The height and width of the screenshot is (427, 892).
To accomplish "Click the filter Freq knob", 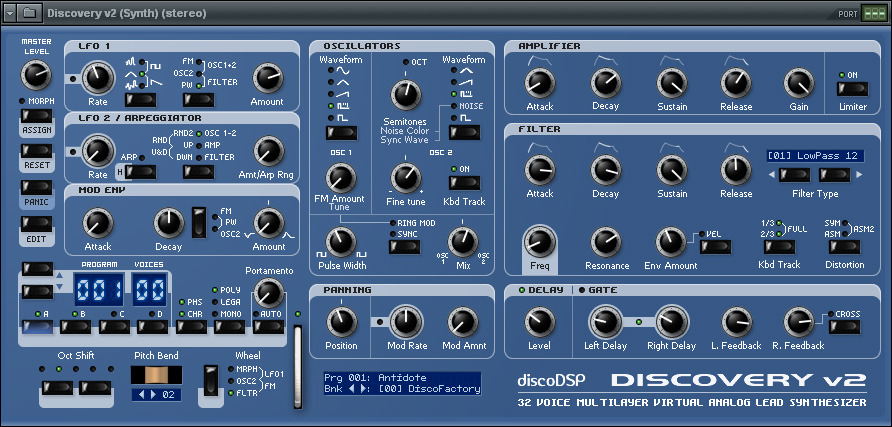I will point(538,242).
